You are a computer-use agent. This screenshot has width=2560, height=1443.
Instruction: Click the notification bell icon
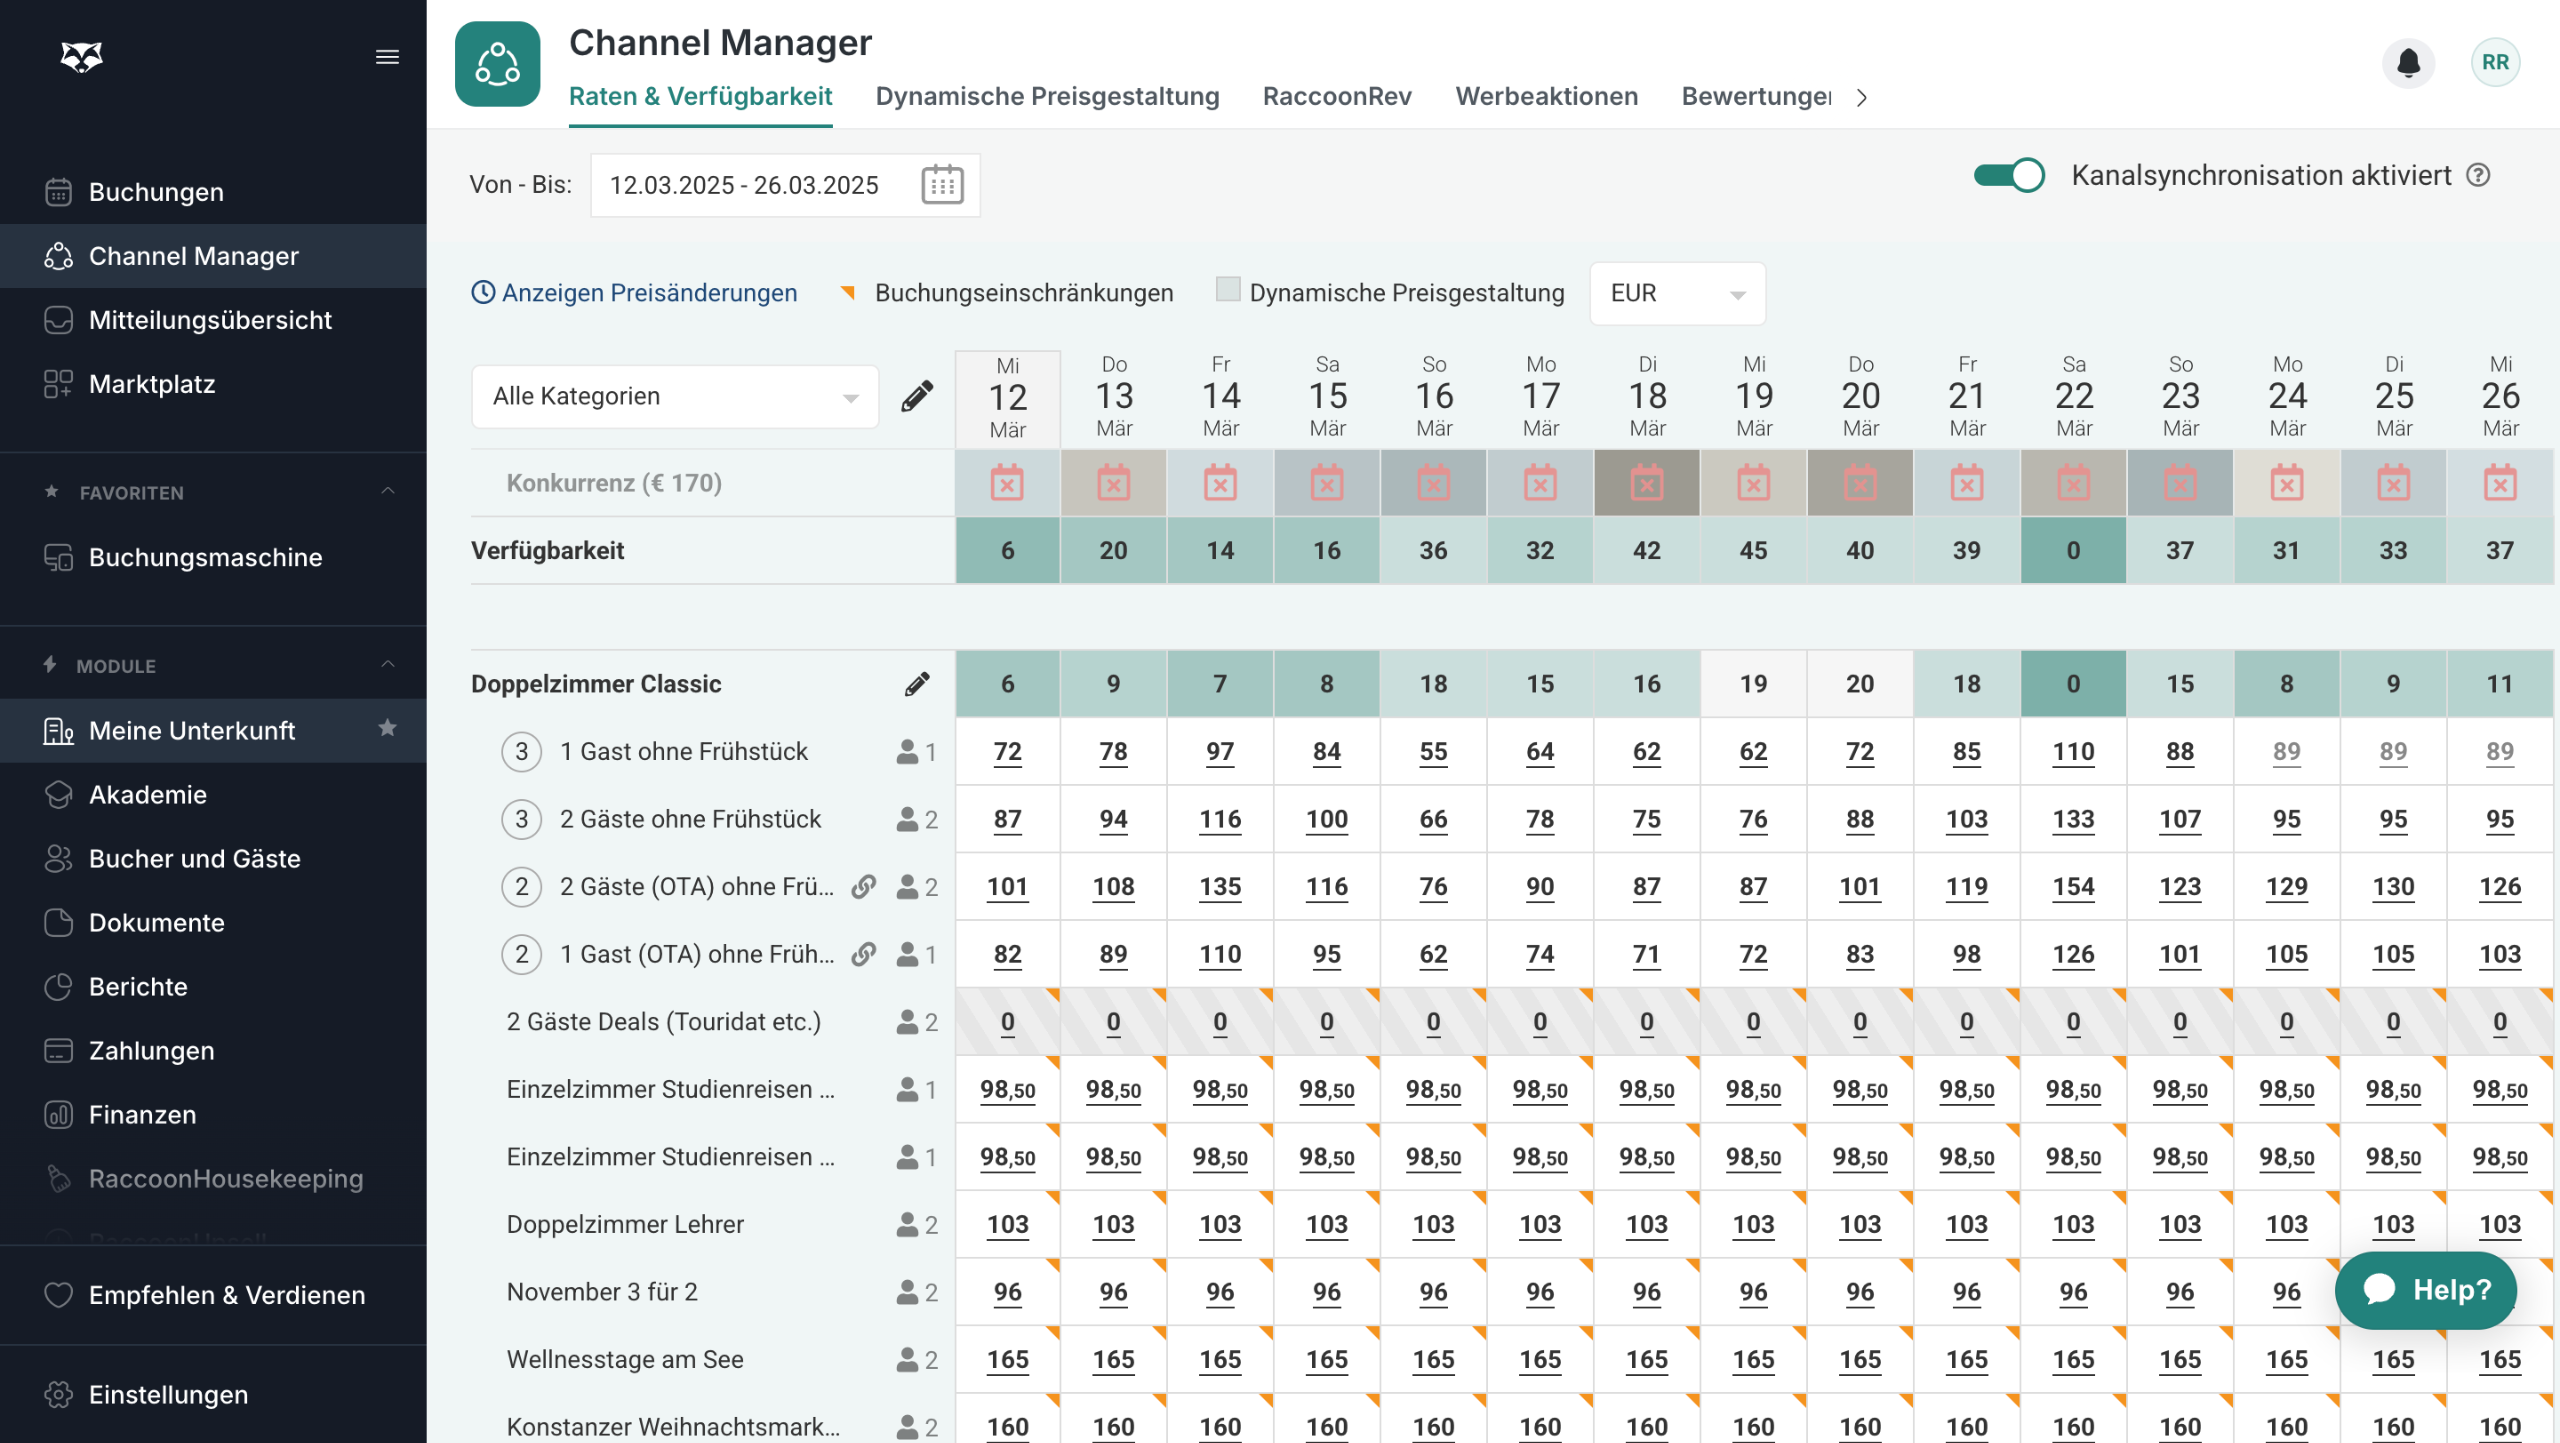pyautogui.click(x=2408, y=63)
